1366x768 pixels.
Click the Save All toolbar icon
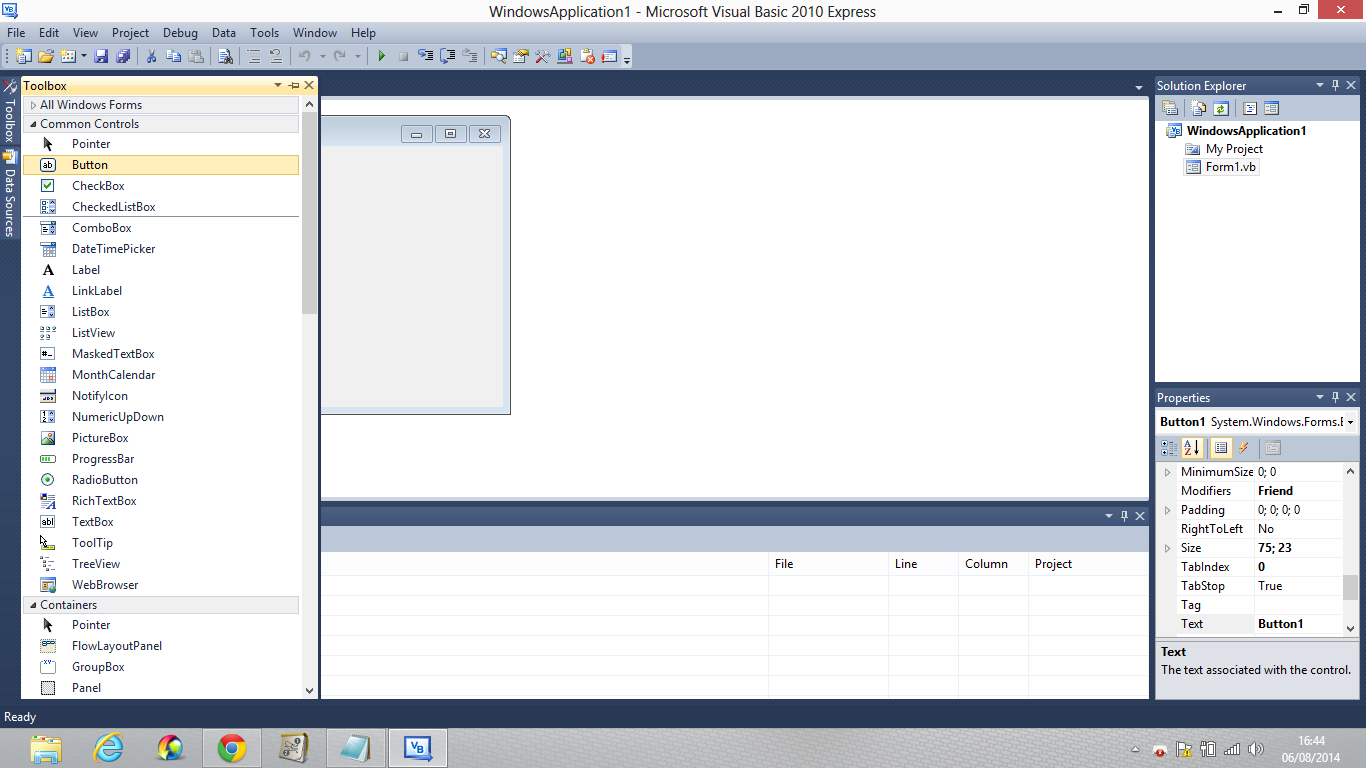pos(123,56)
